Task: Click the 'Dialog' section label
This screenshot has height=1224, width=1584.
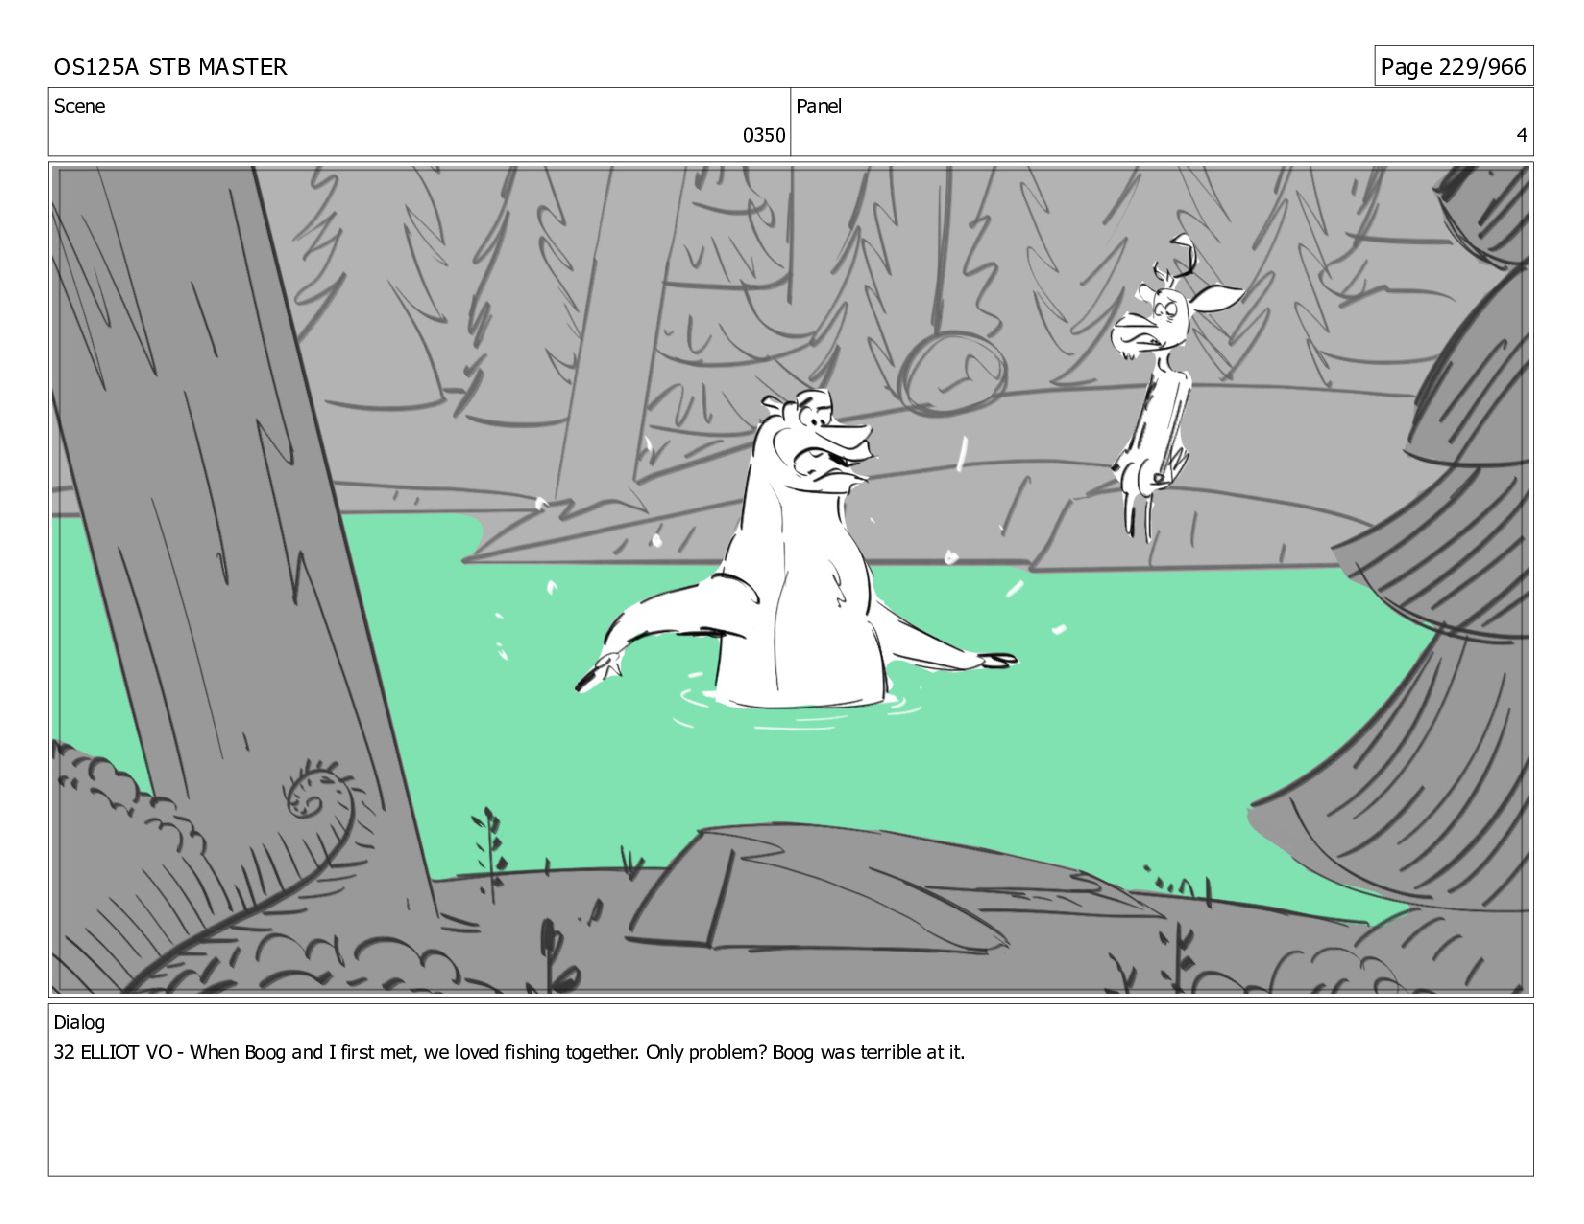Action: [79, 1023]
